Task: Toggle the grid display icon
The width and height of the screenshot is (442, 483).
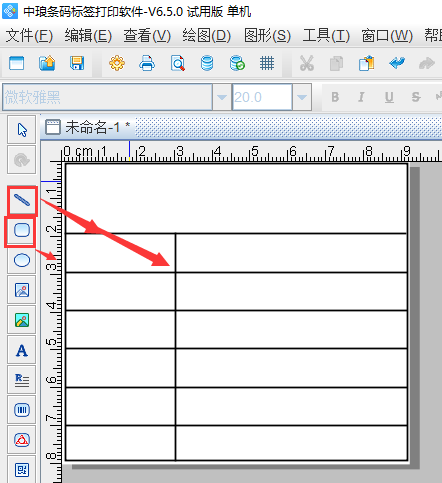Action: click(267, 63)
